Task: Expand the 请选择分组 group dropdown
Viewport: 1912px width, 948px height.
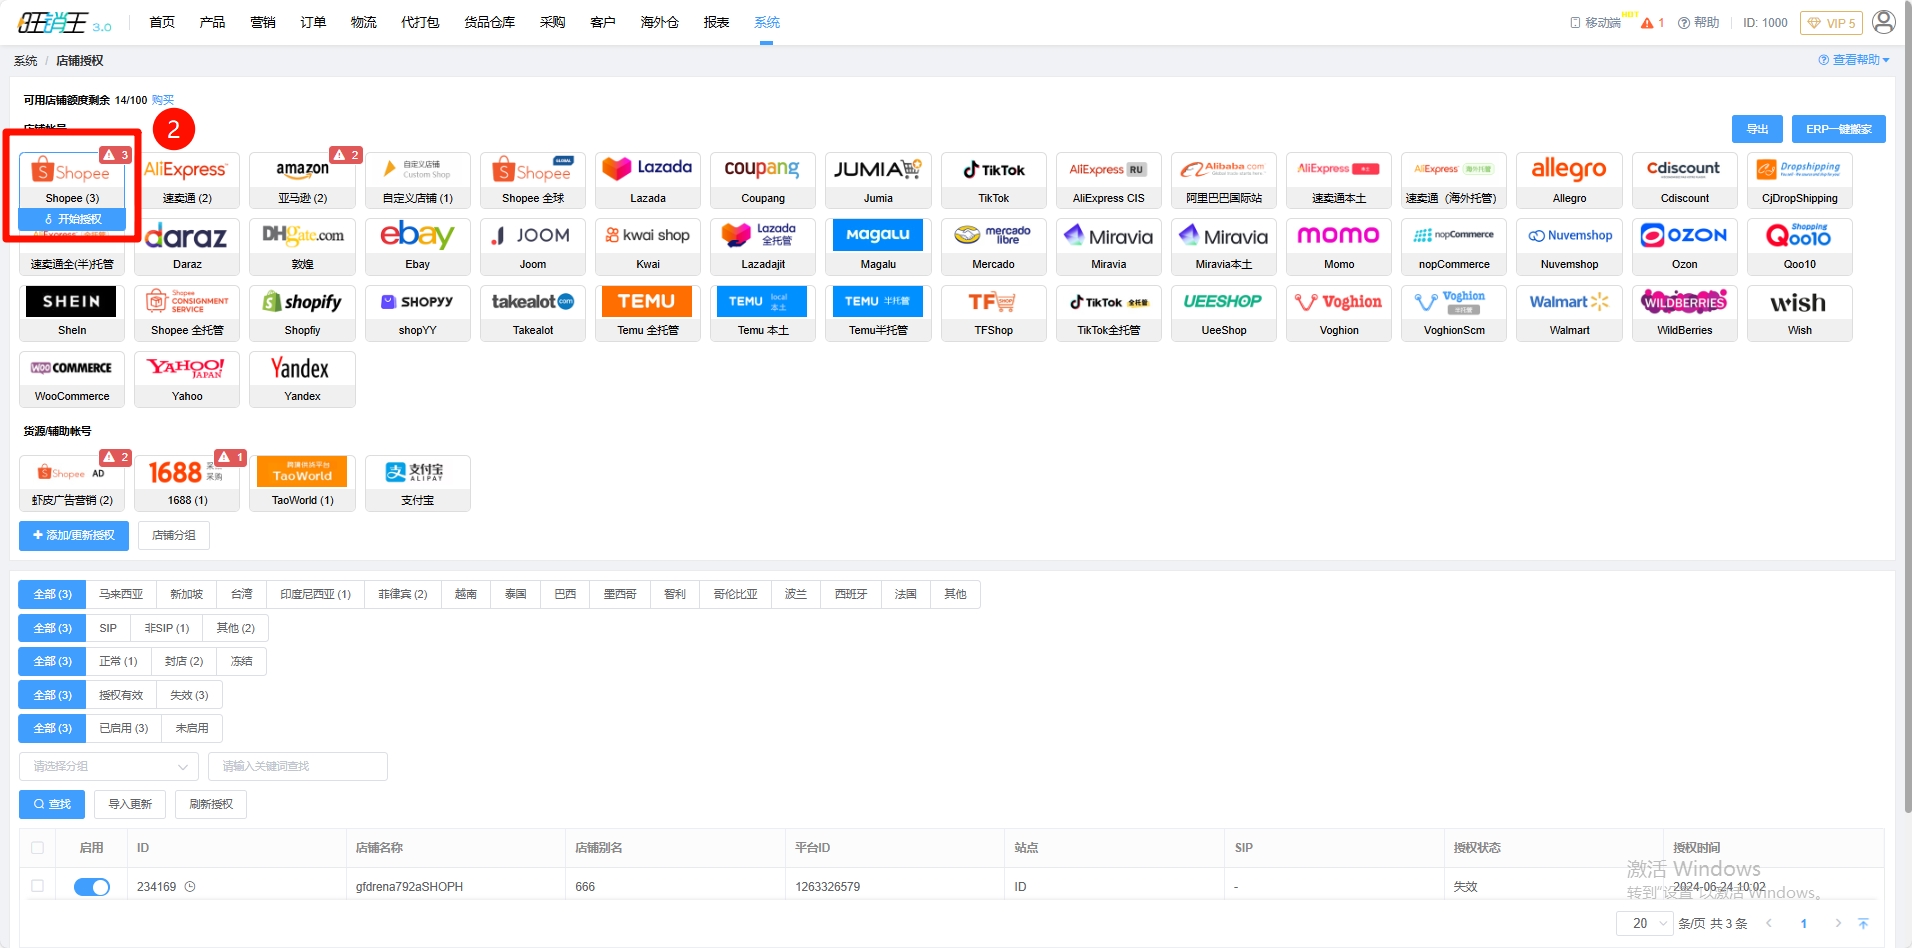Action: [x=108, y=767]
